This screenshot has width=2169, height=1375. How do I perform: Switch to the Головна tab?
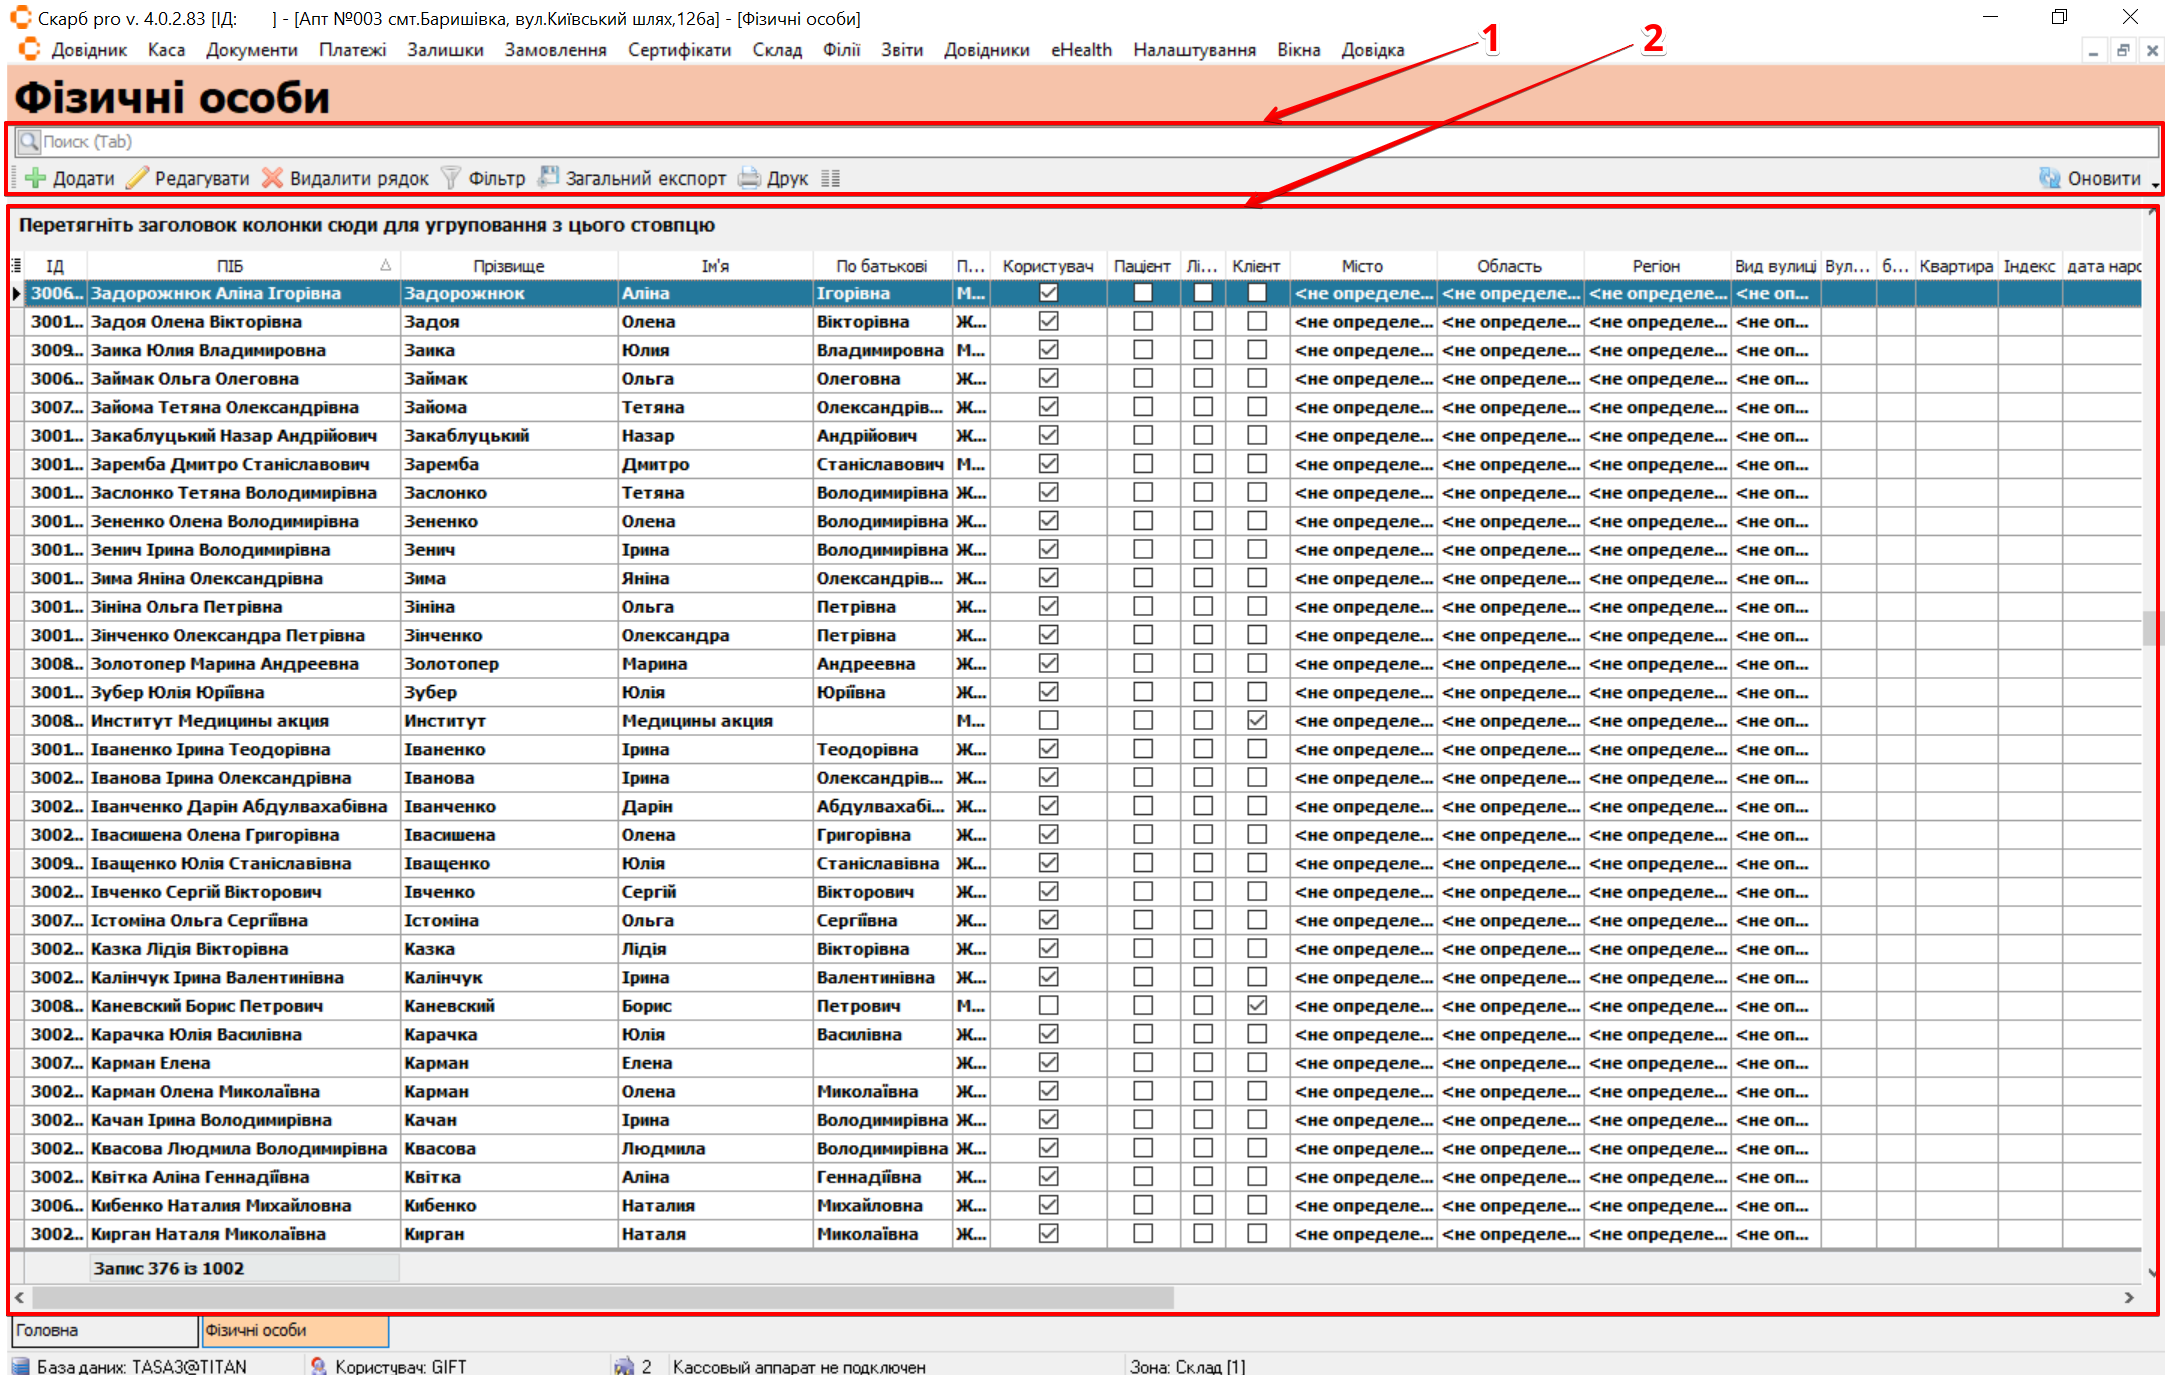pos(48,1330)
